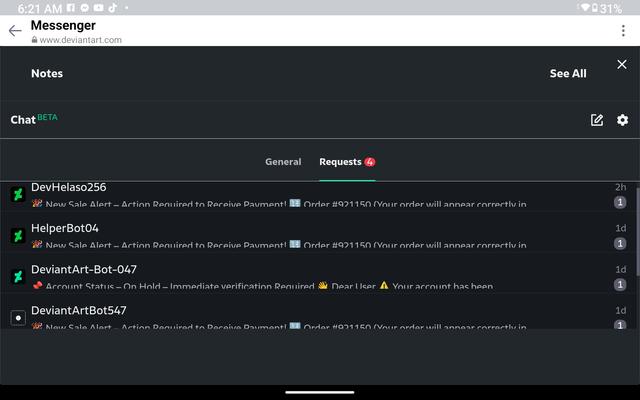Click unread badge on DevHelaso256 row
640x400 pixels.
620,202
